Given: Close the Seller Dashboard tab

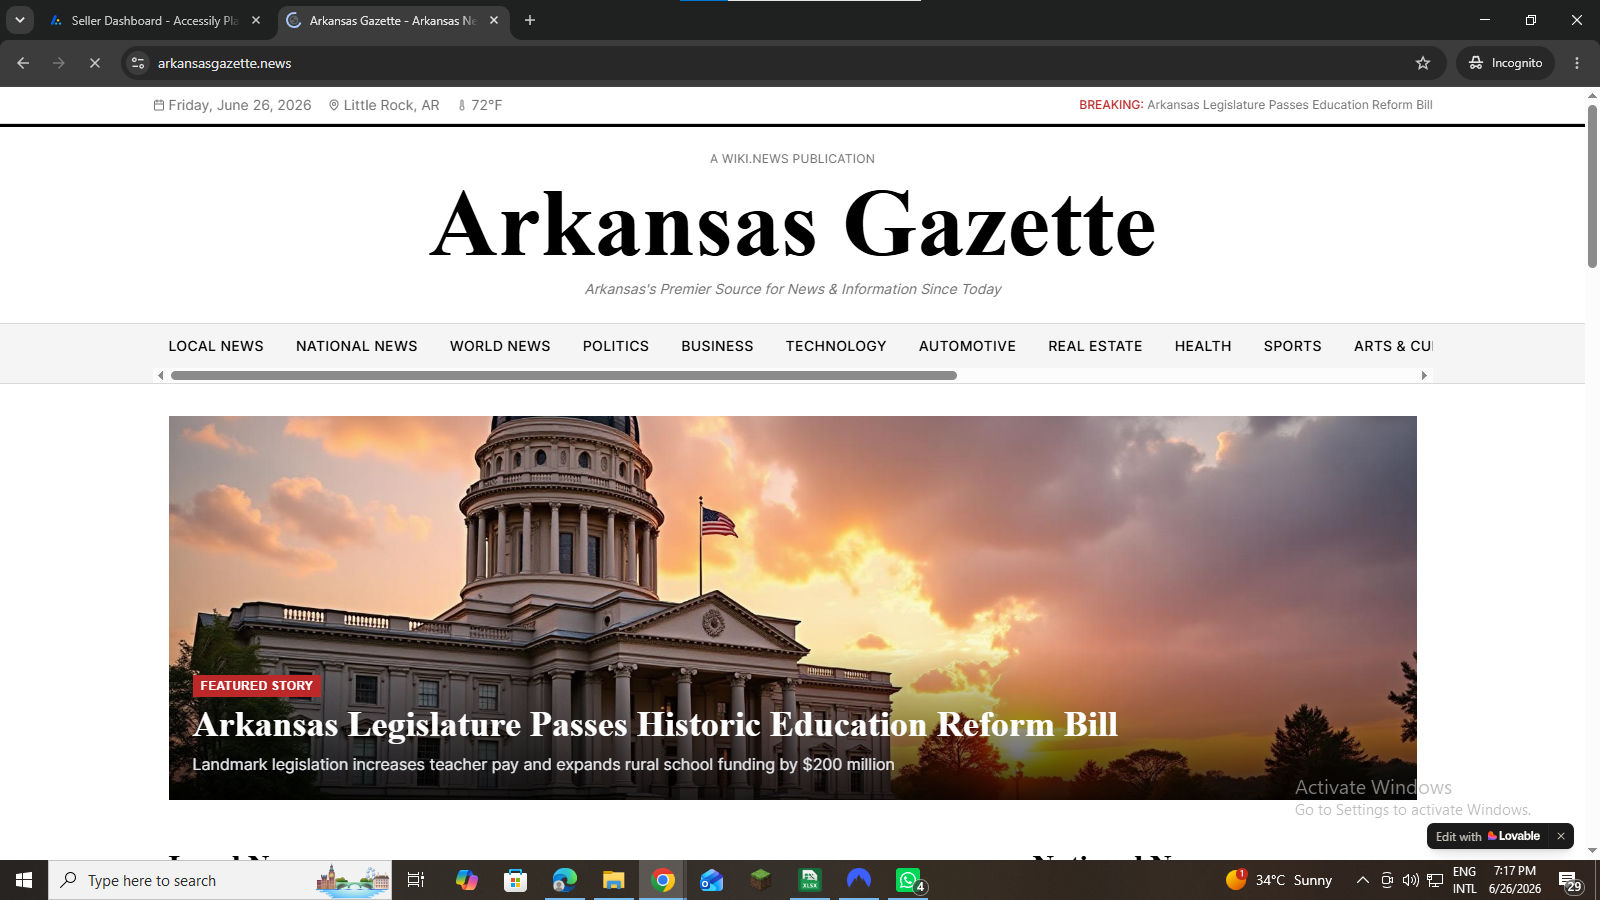Looking at the screenshot, I should [256, 20].
